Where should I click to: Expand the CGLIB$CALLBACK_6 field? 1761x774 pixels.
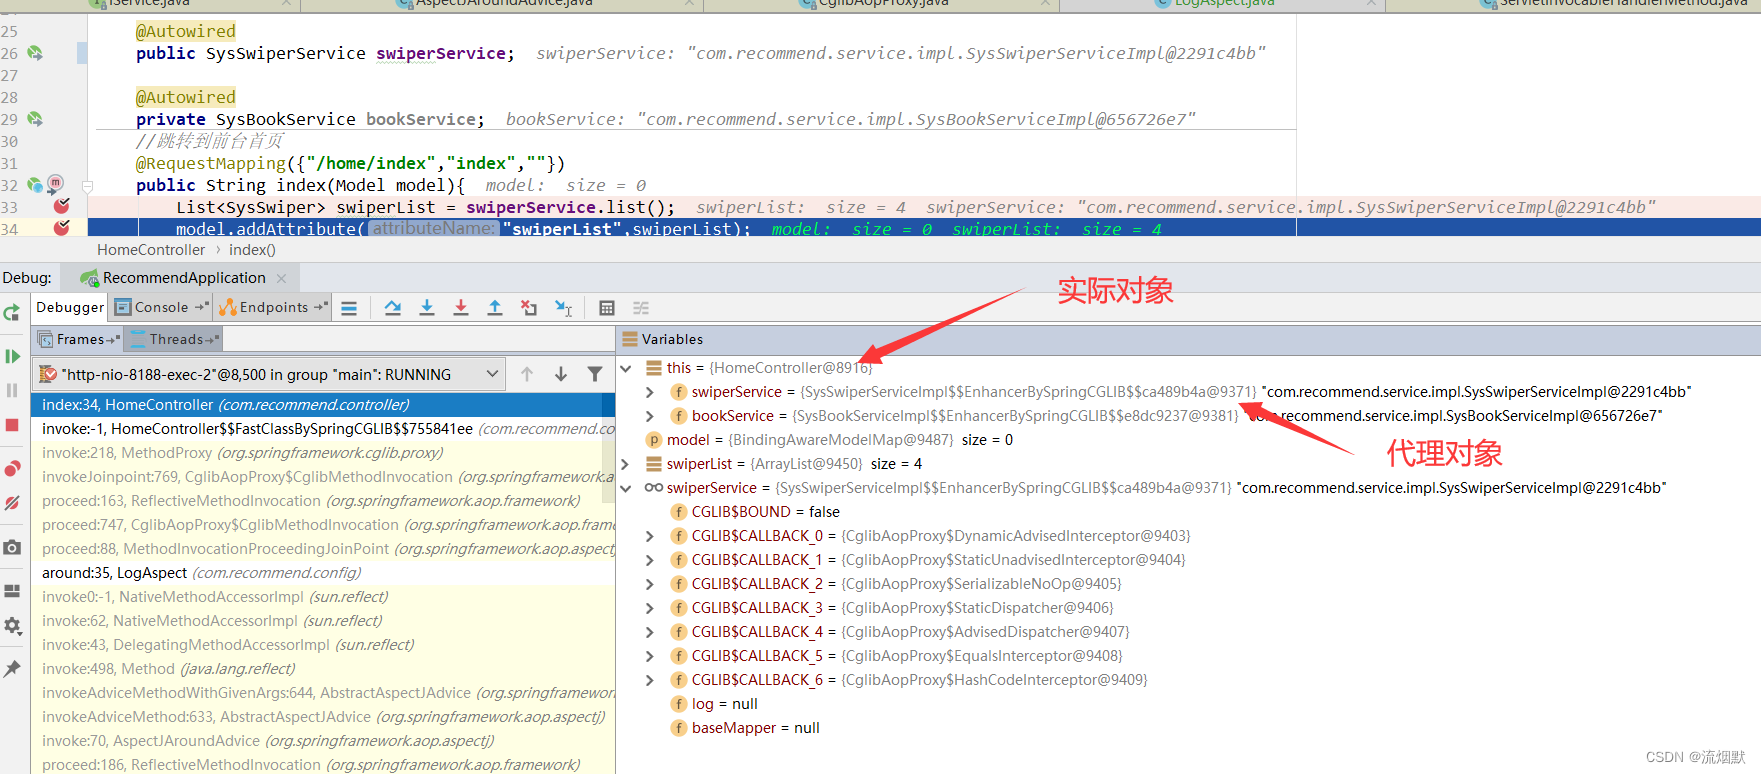point(650,680)
